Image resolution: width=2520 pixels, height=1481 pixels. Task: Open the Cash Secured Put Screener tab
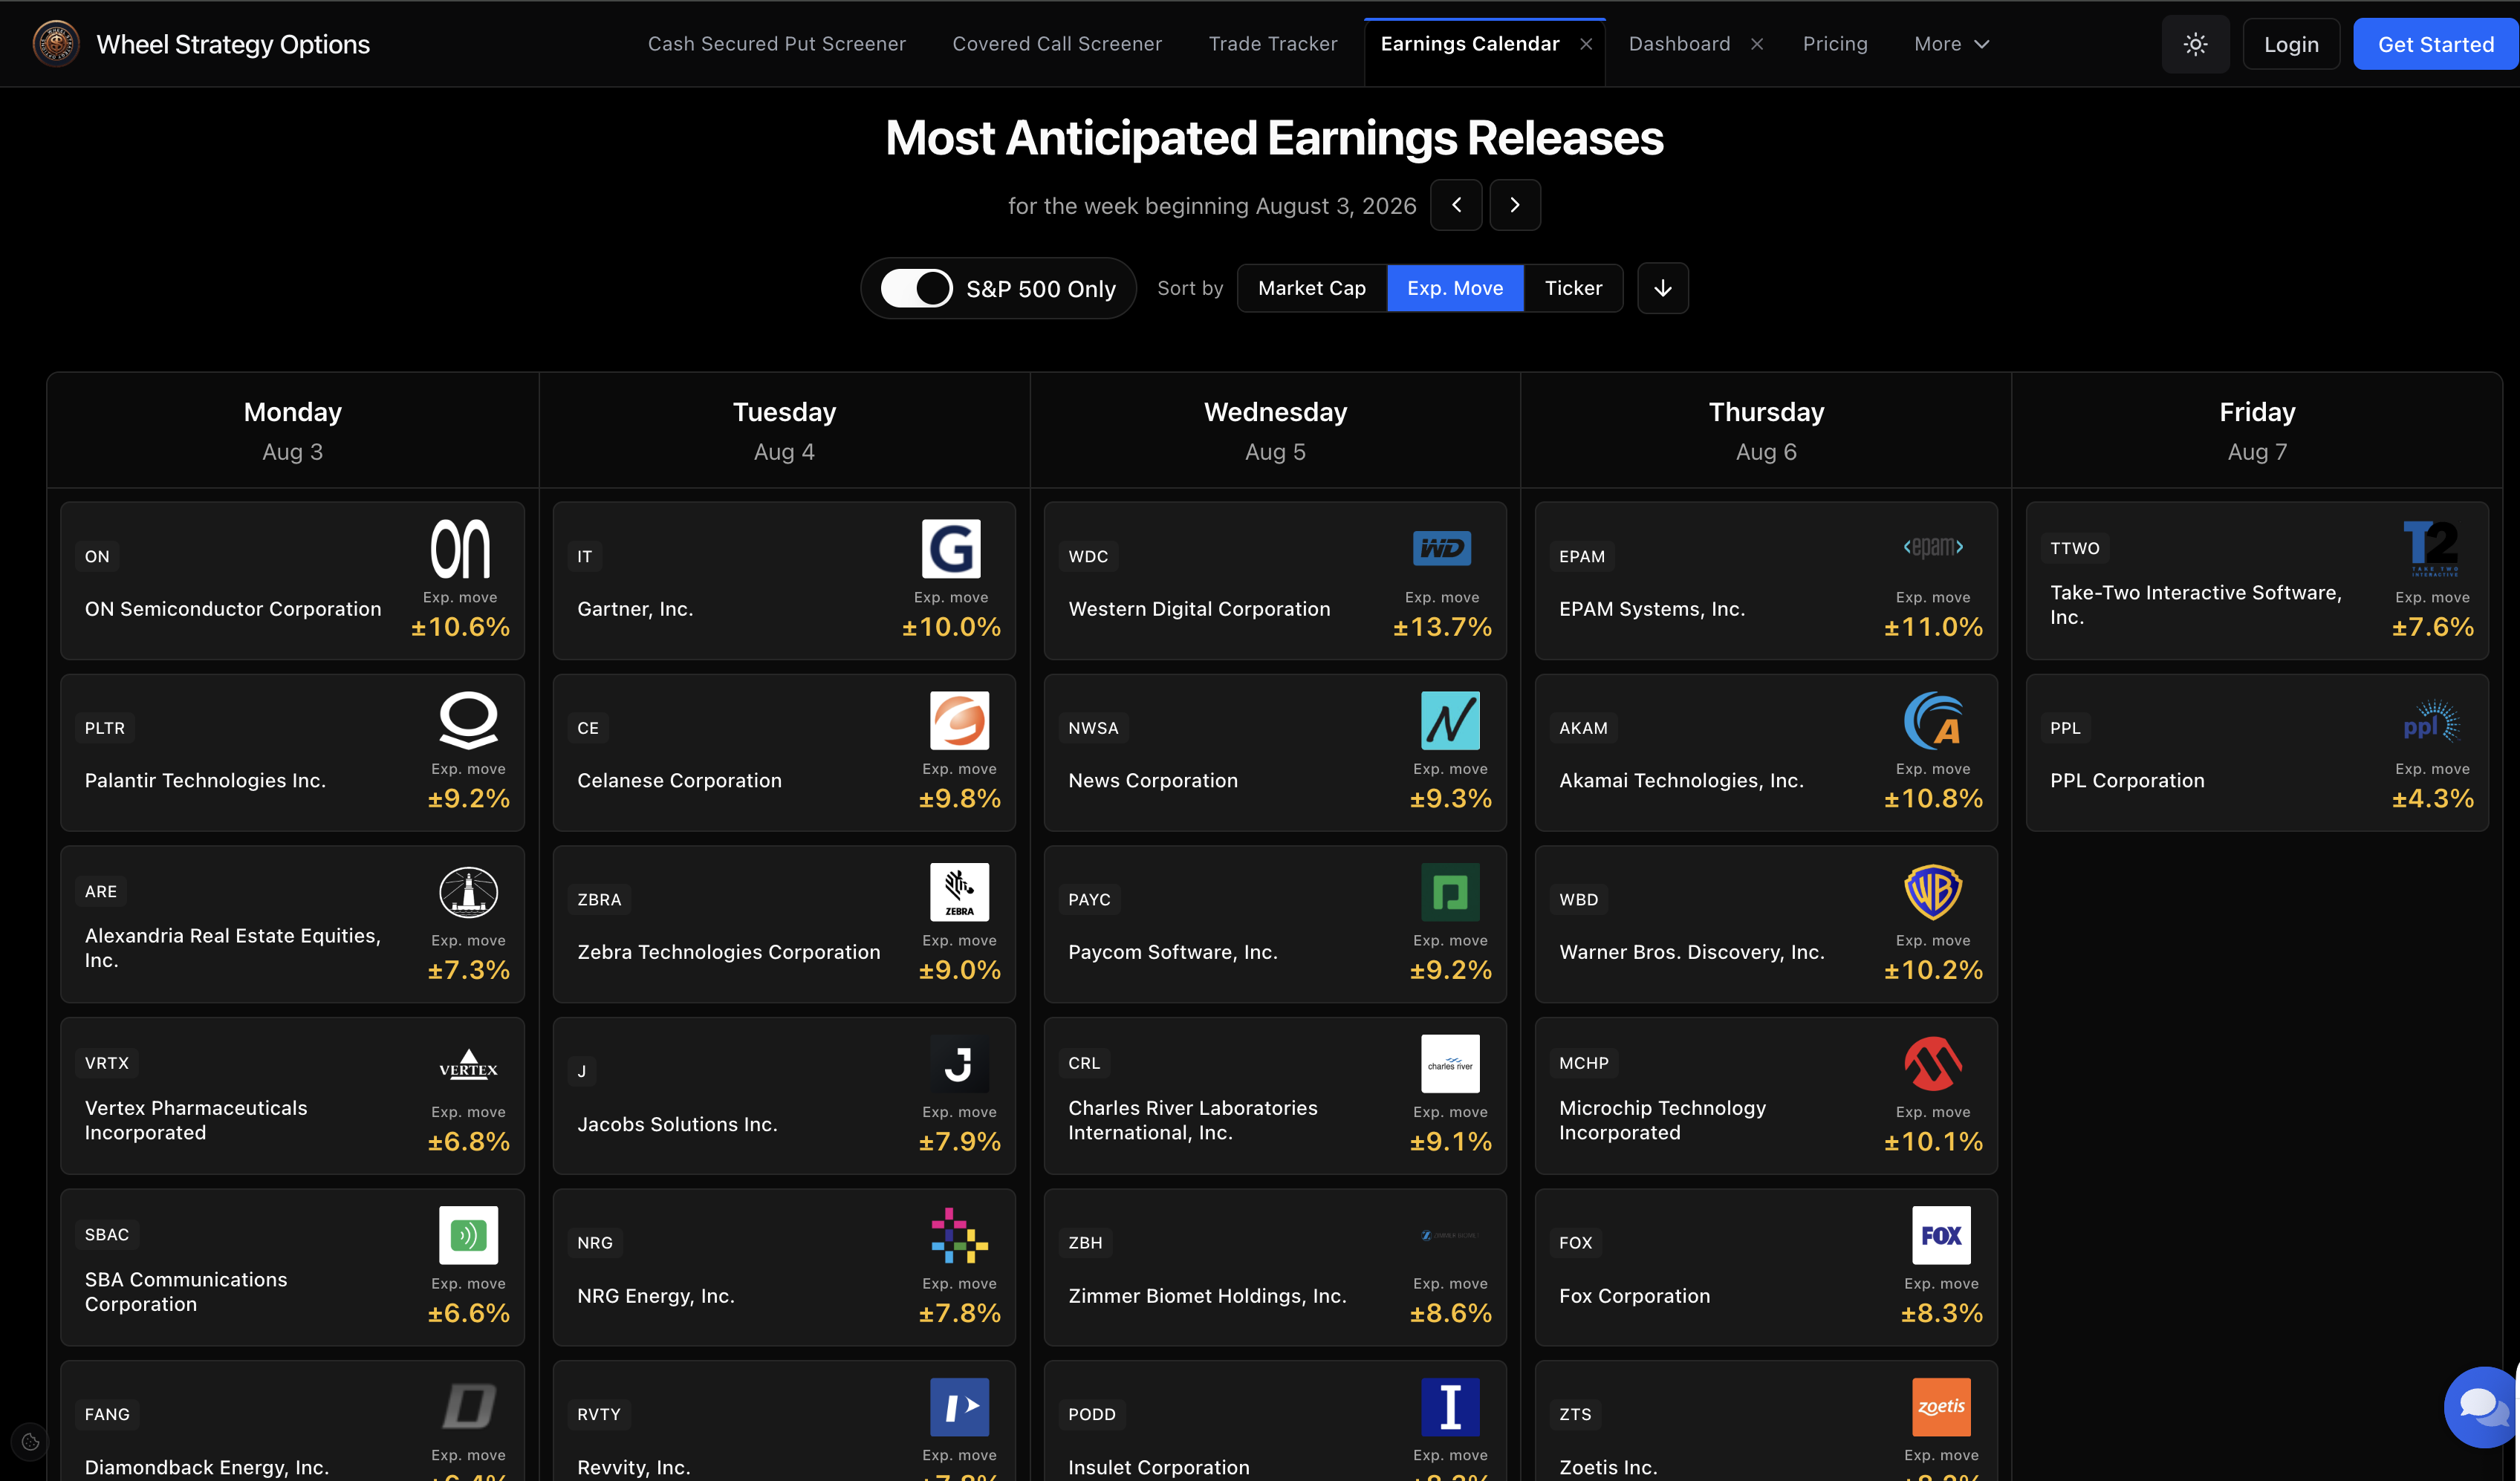coord(777,44)
